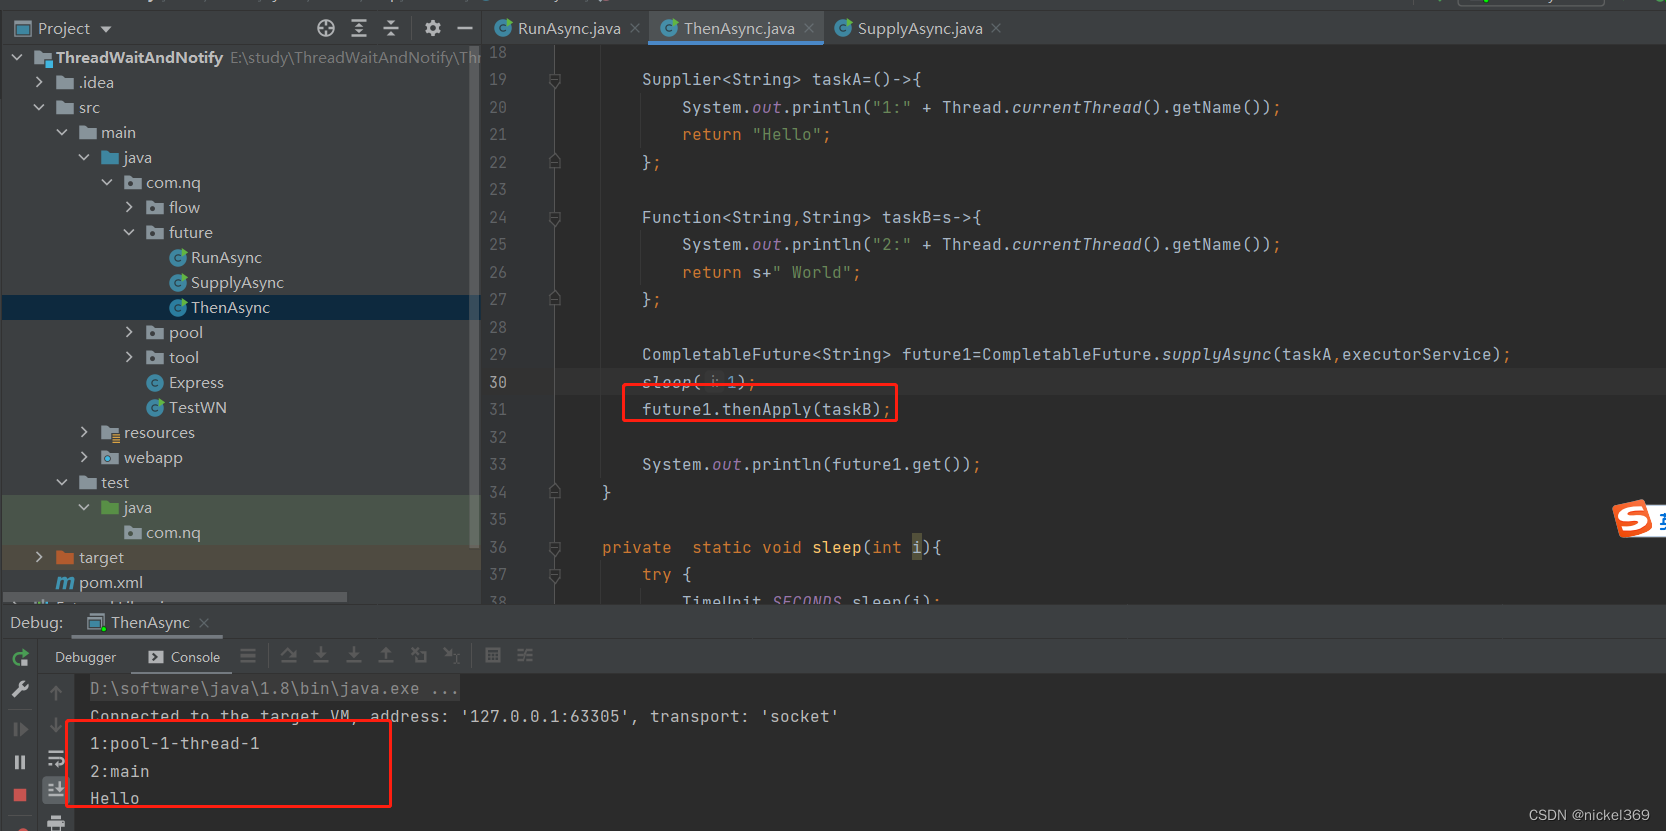1666x831 pixels.
Task: Close the RunAsync.java tab
Action: [x=635, y=29]
